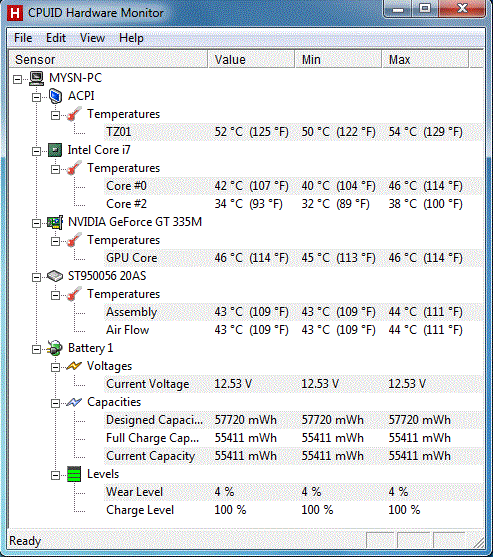Select the Core #0 row

click(293, 186)
